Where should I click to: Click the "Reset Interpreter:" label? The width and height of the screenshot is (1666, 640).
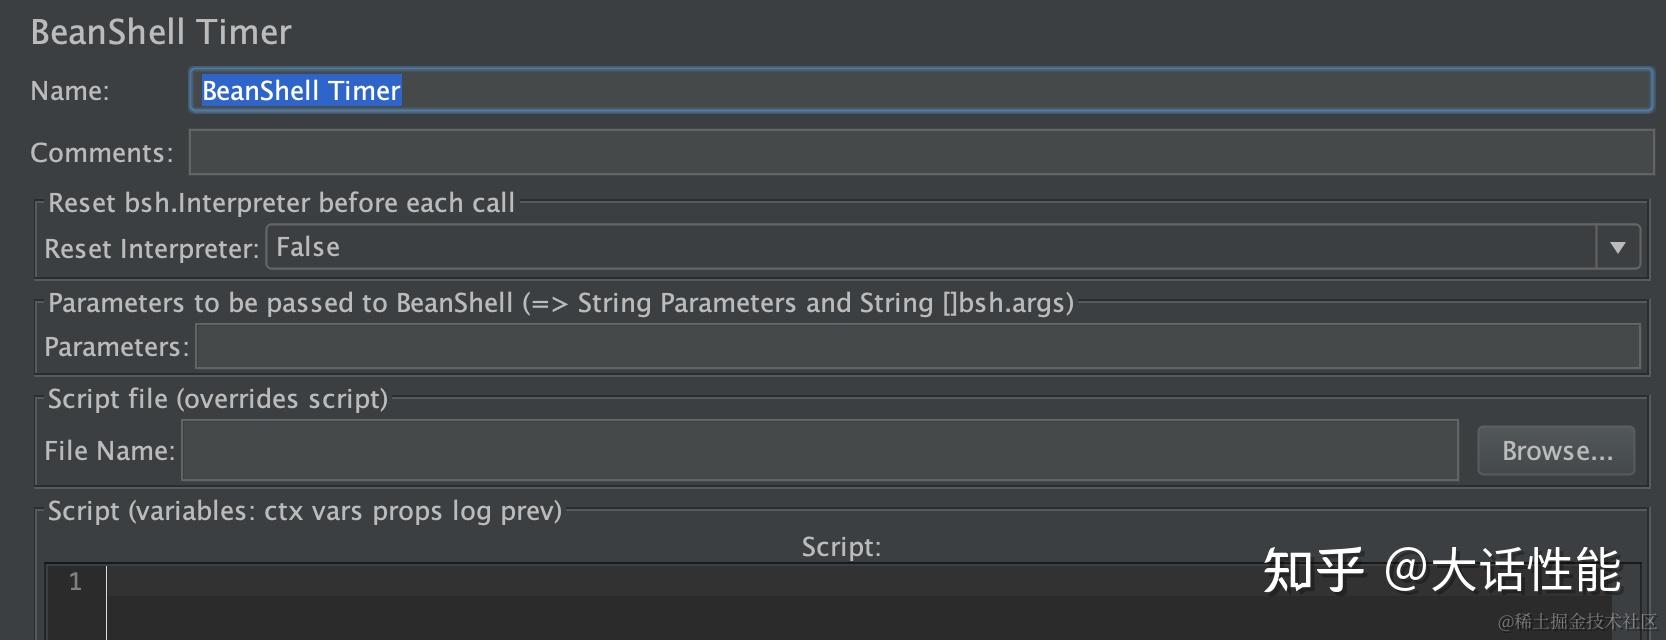(x=152, y=249)
